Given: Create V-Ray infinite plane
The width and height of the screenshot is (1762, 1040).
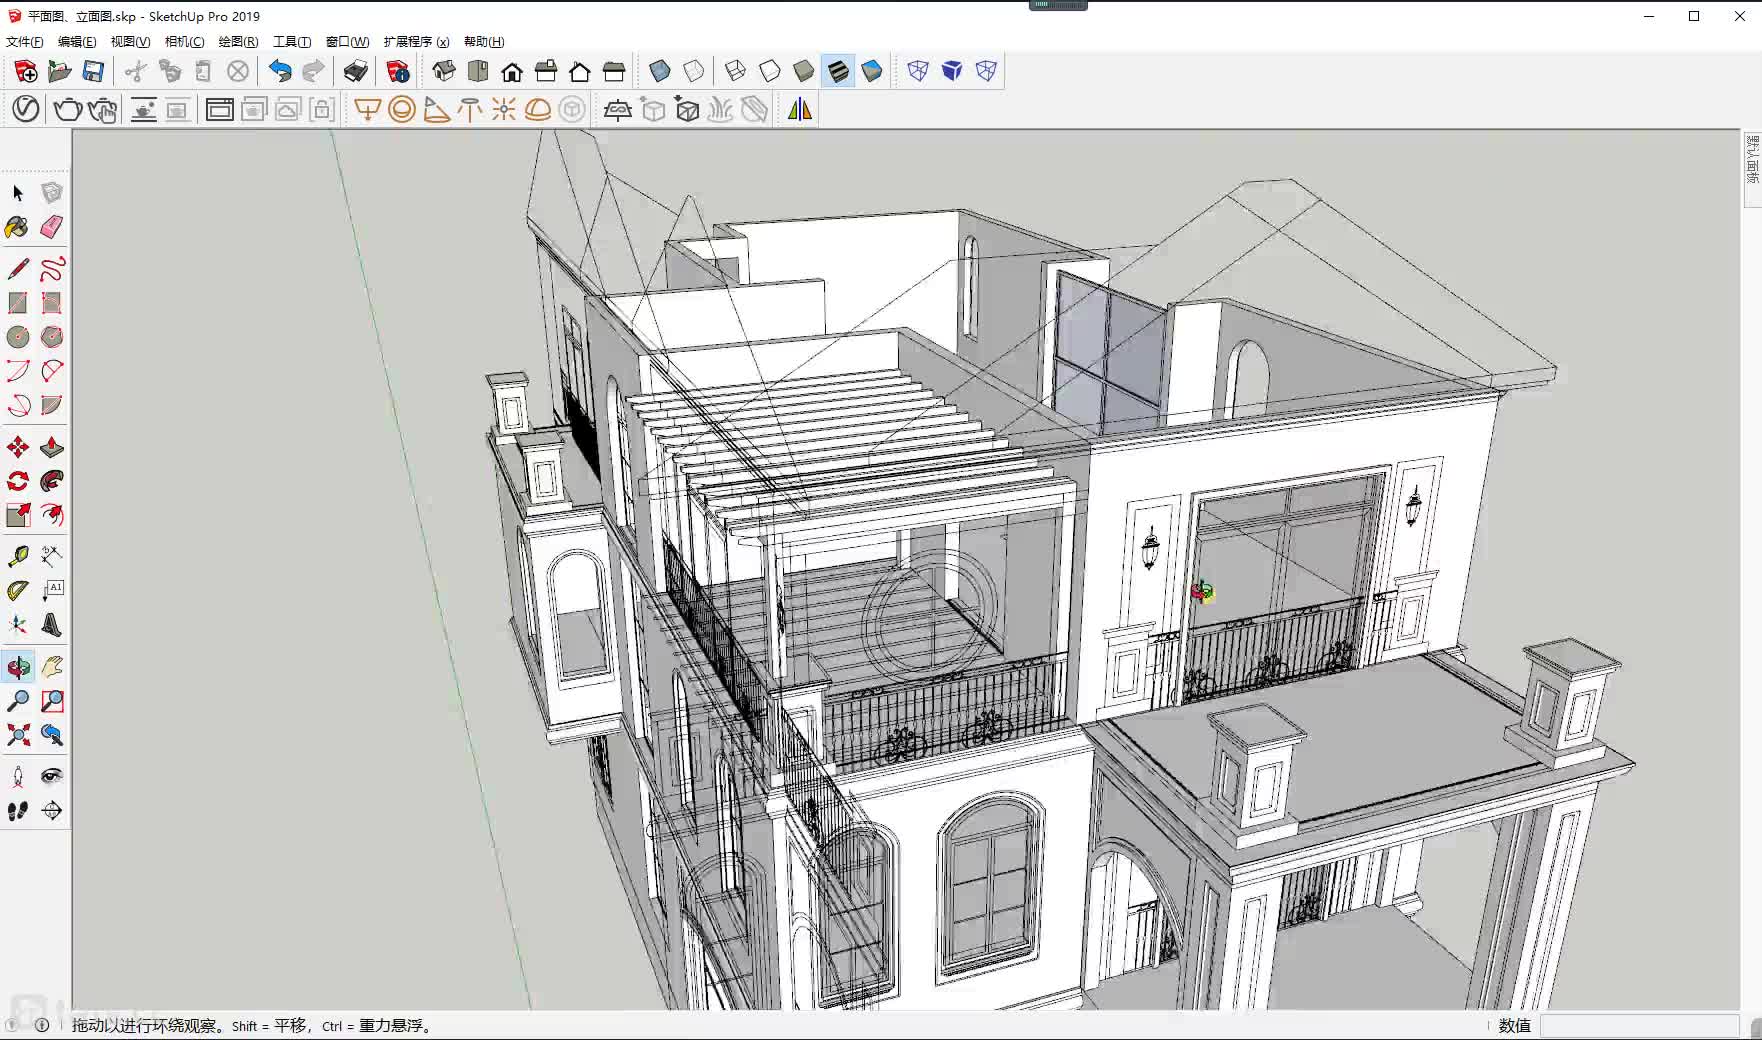Looking at the screenshot, I should tap(618, 109).
